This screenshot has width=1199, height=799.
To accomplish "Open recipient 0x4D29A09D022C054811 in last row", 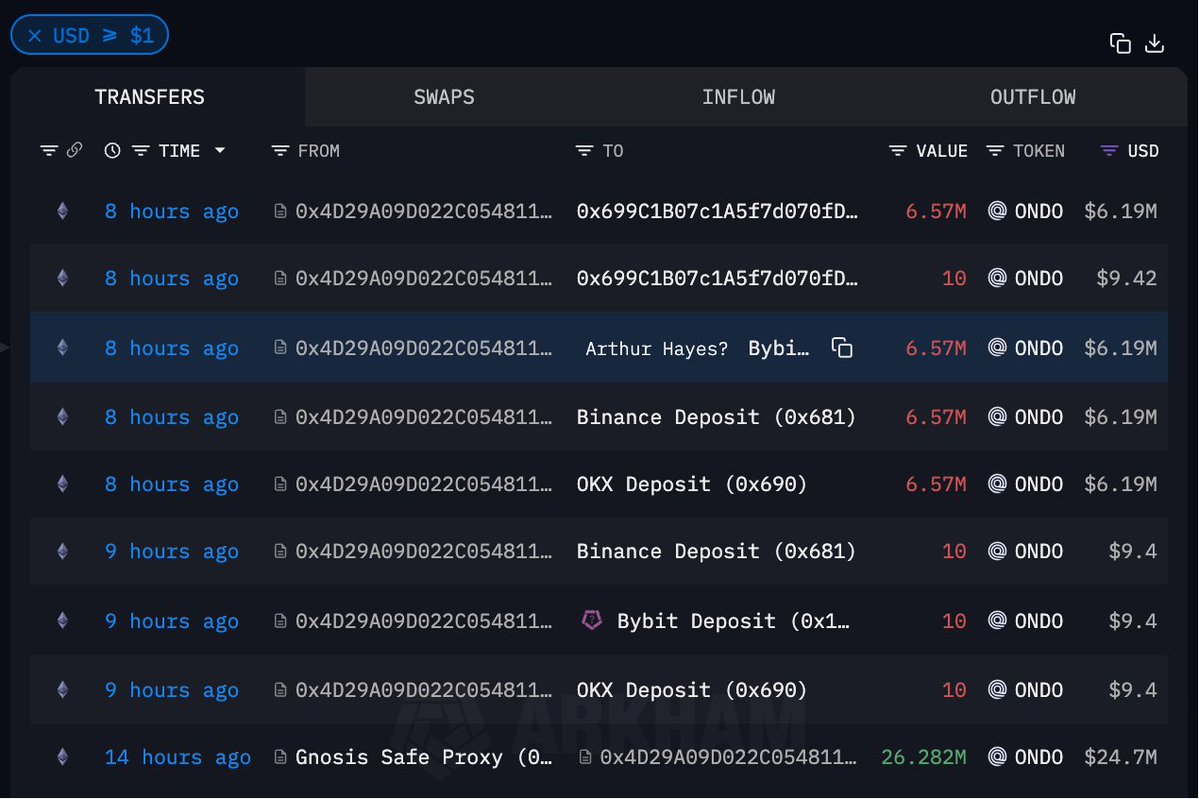I will (728, 757).
